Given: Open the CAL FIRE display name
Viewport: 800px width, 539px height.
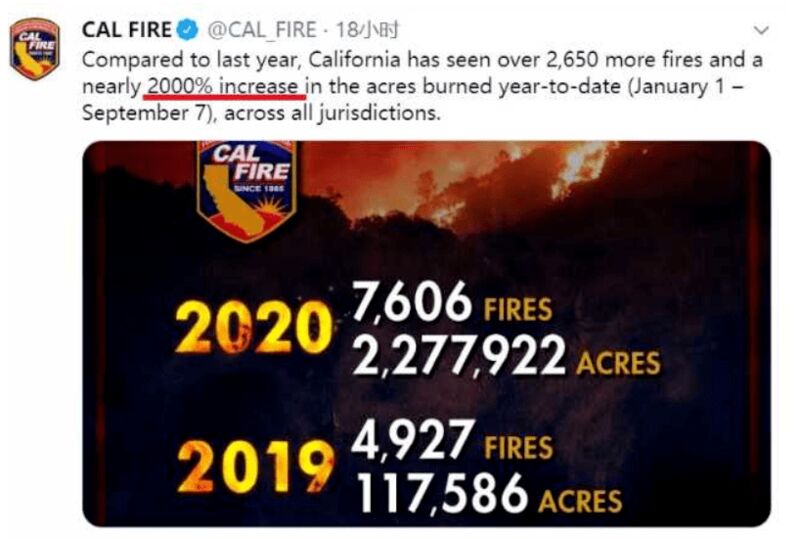Looking at the screenshot, I should click(127, 30).
